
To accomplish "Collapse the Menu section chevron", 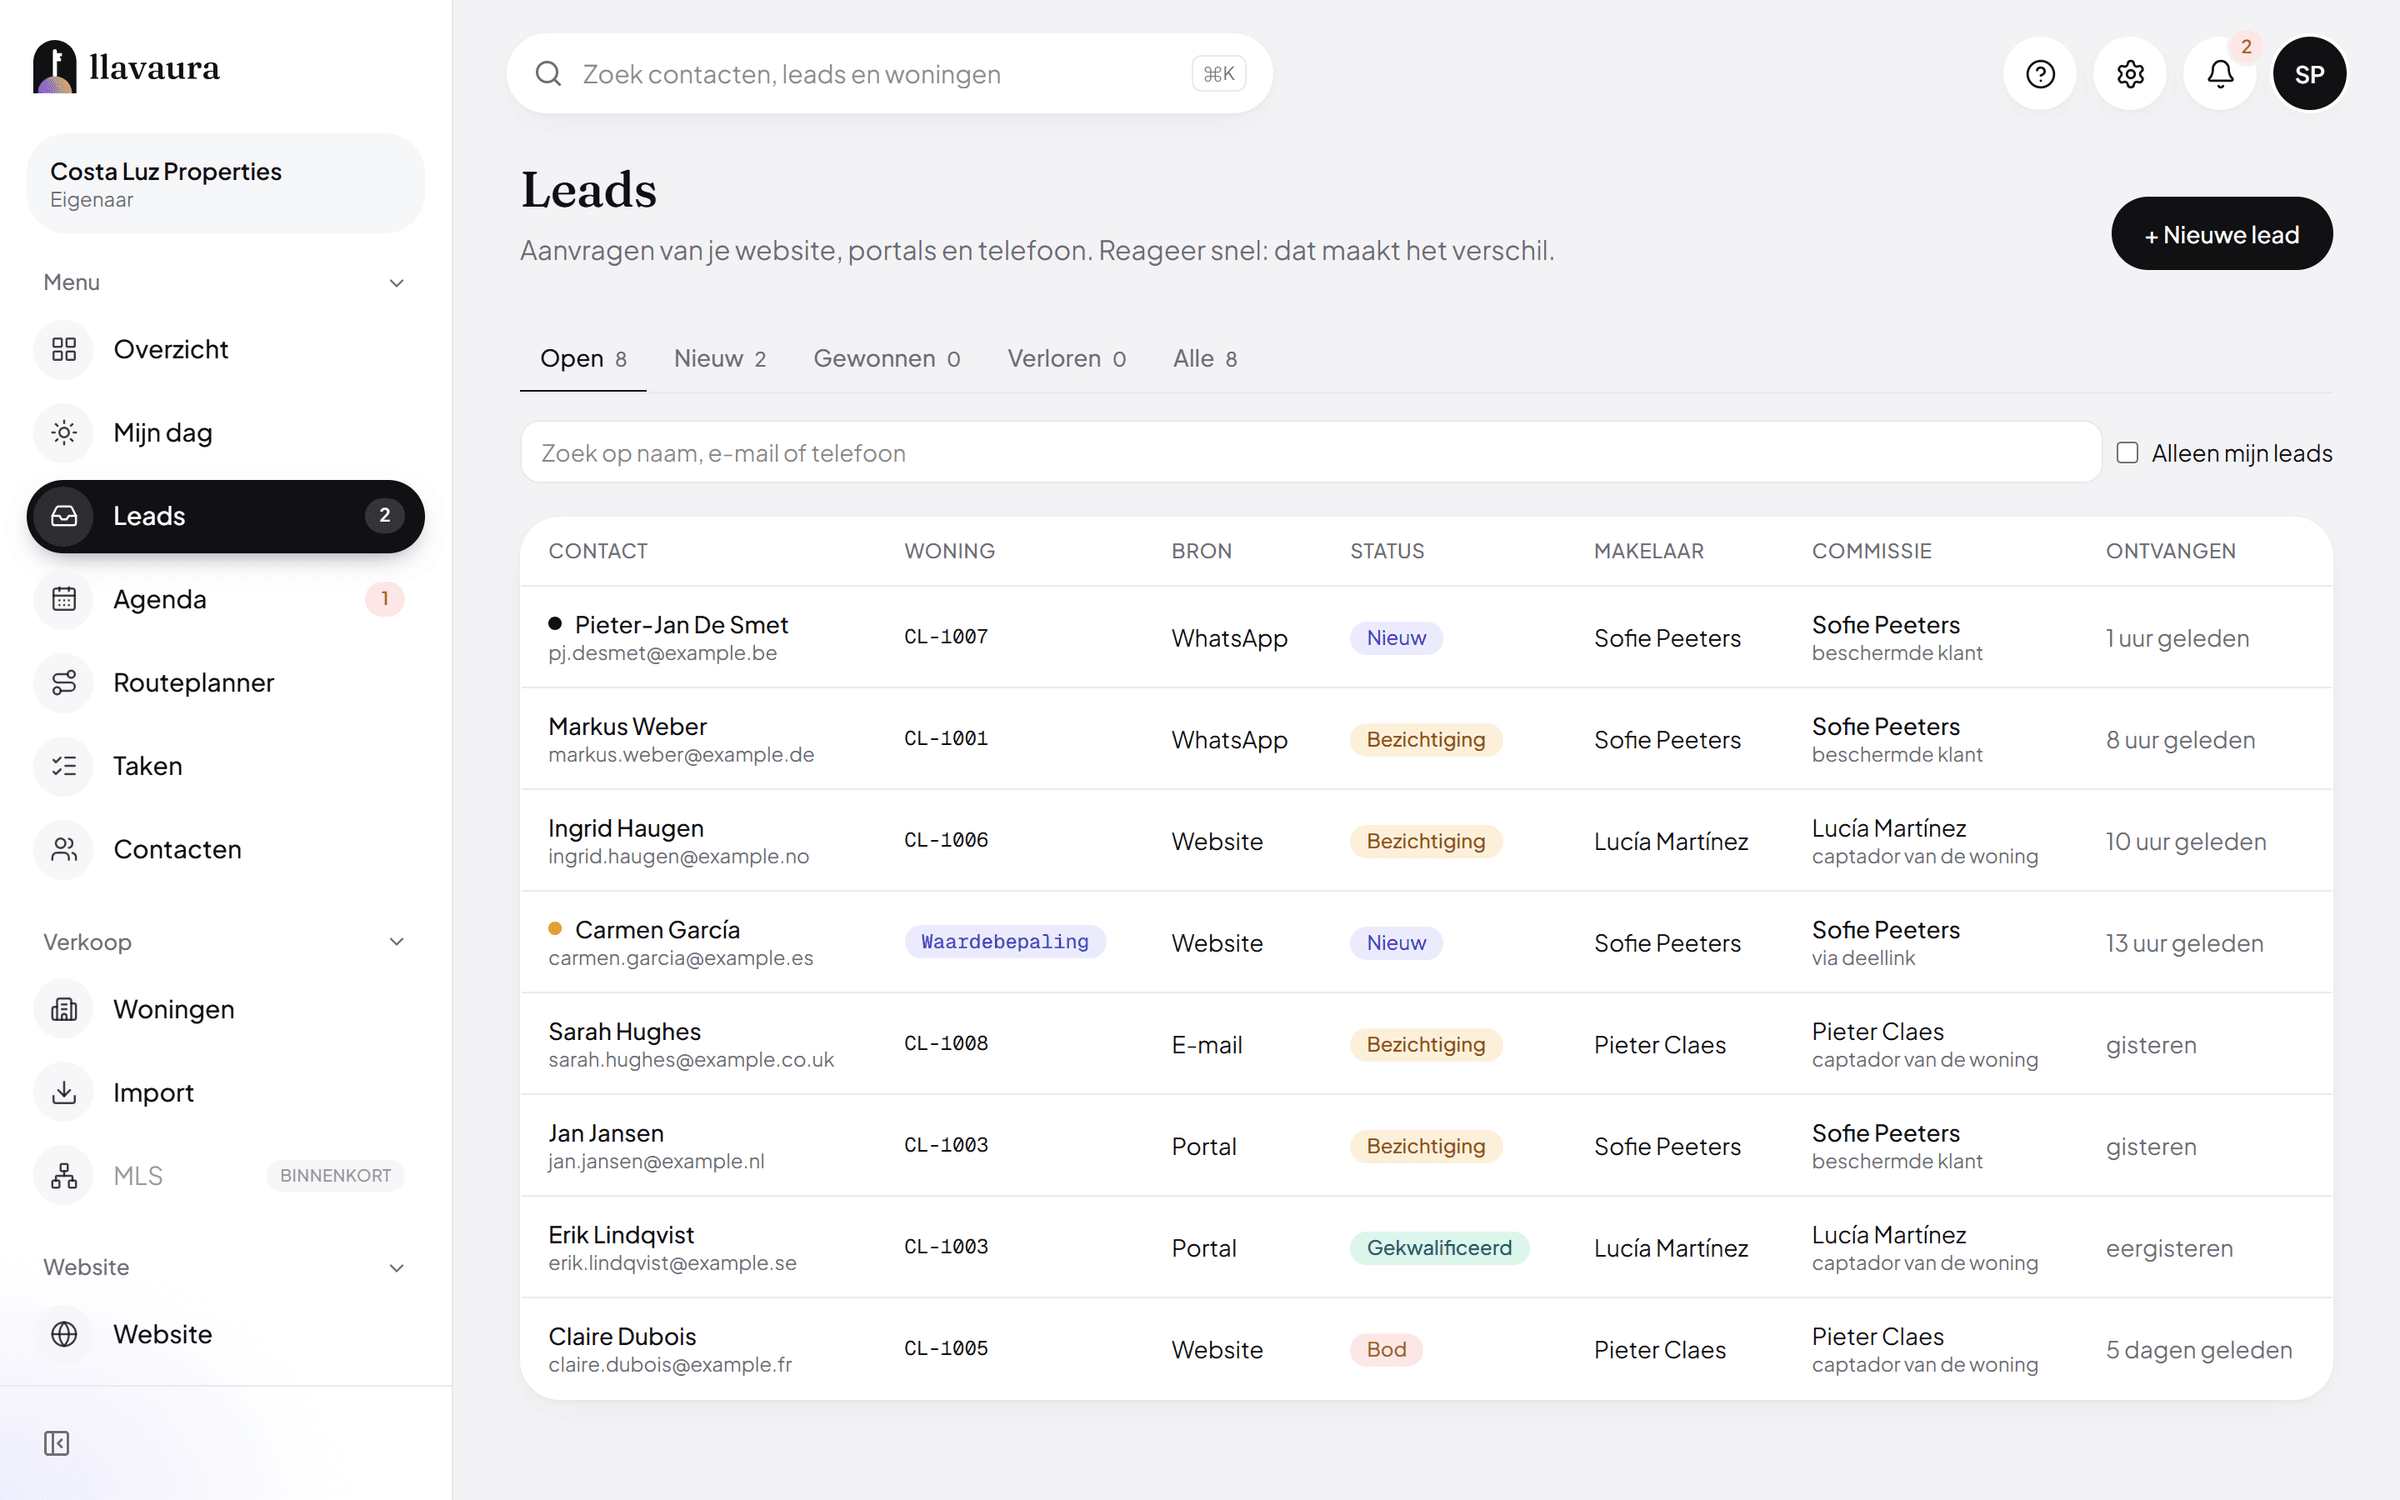I will [x=397, y=283].
